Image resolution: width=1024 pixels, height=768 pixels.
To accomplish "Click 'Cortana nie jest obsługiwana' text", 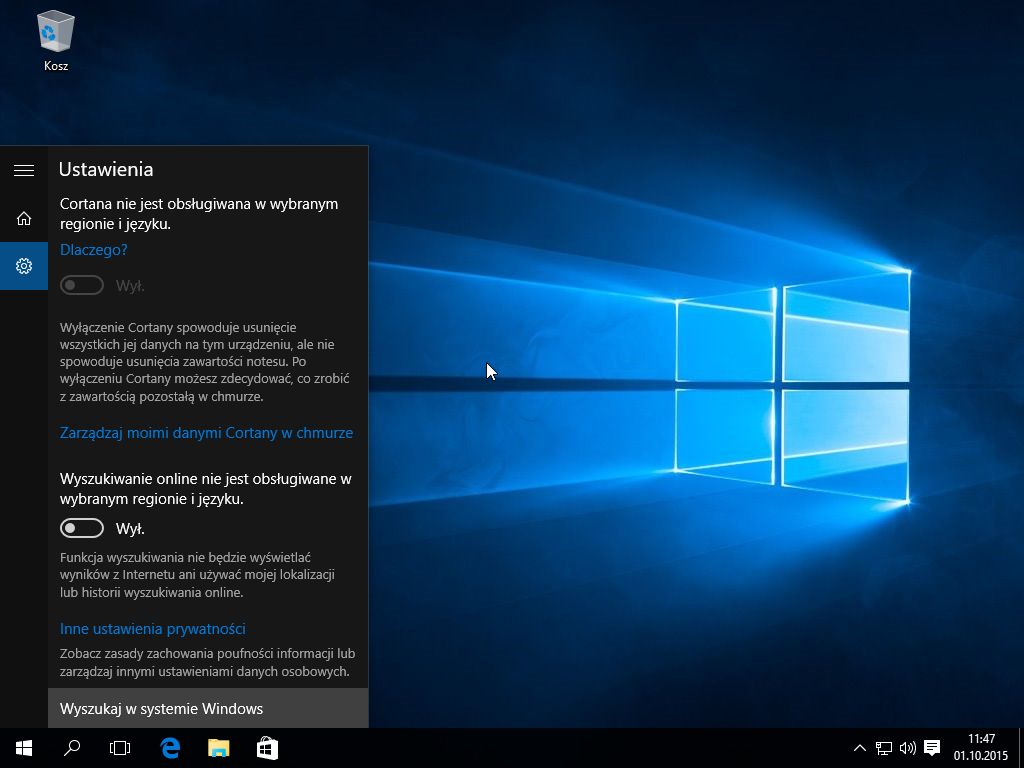I will (199, 214).
